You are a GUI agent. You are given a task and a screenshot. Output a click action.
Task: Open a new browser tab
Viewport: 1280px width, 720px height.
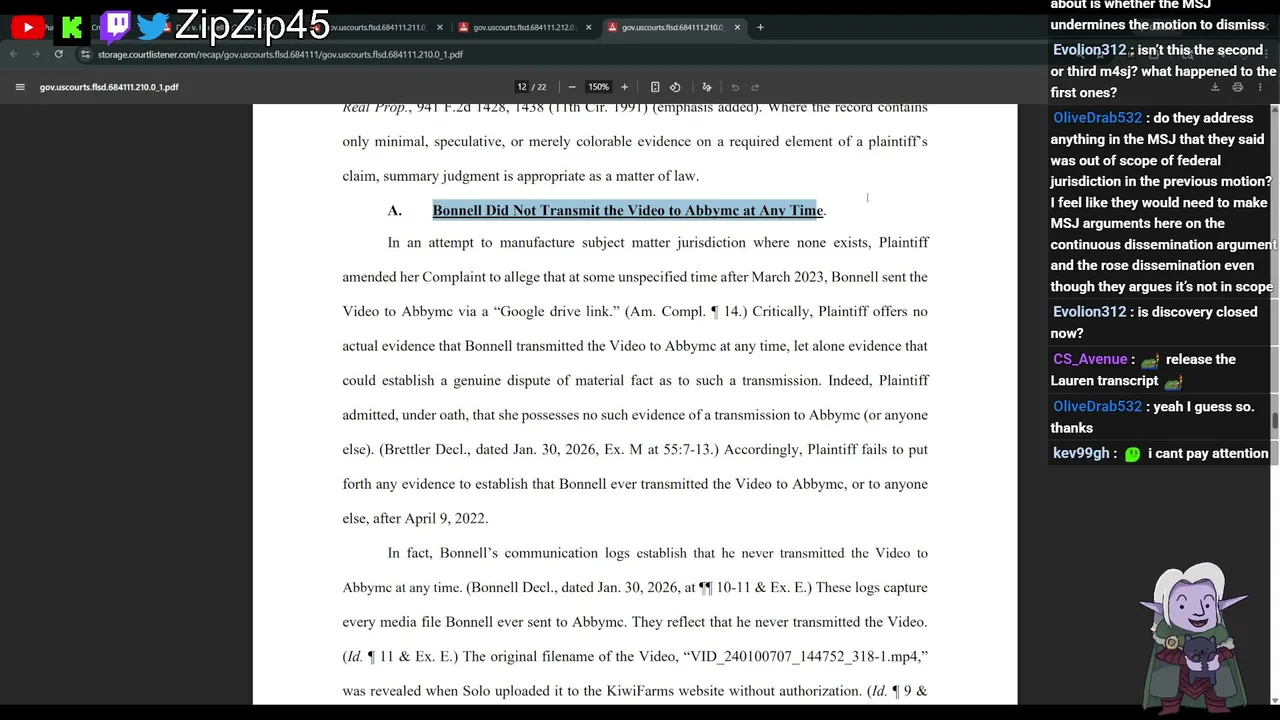(x=760, y=27)
